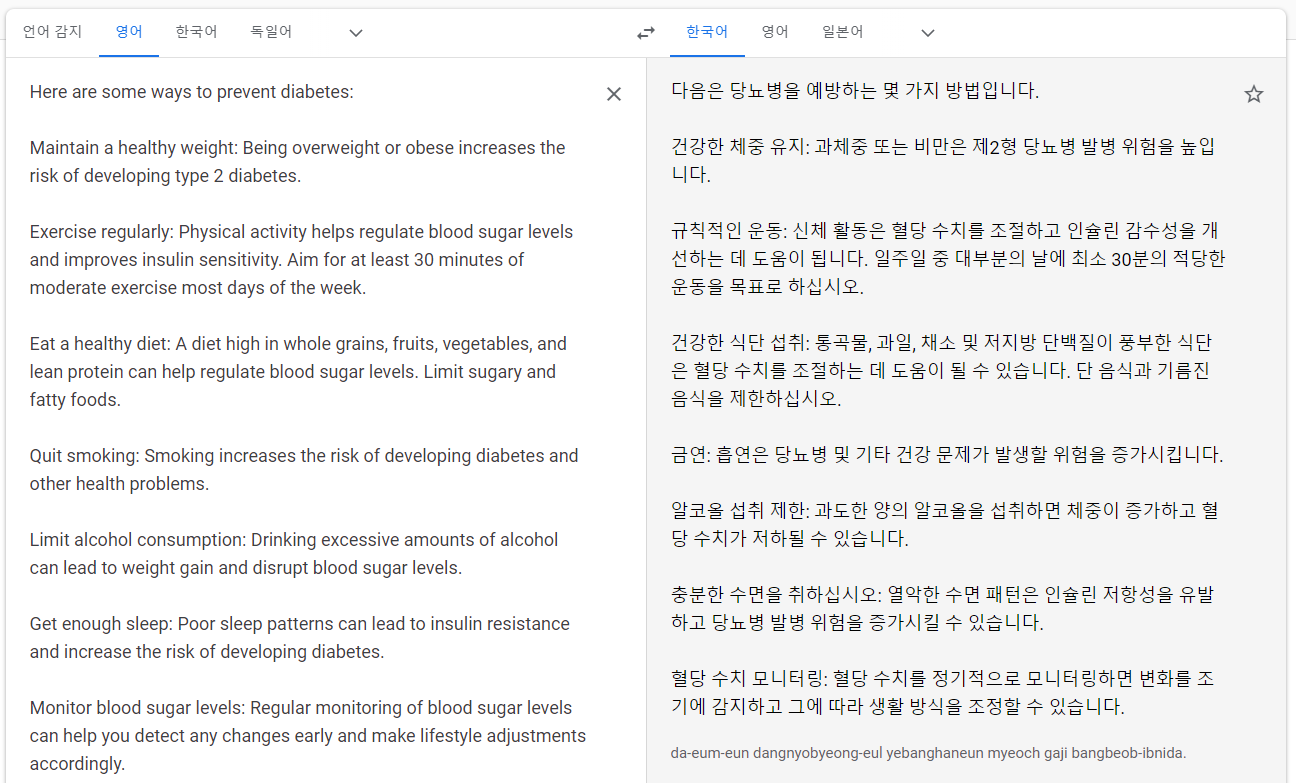Screen dimensions: 1296x783
Task: Set target language to 영어
Action: coord(775,32)
